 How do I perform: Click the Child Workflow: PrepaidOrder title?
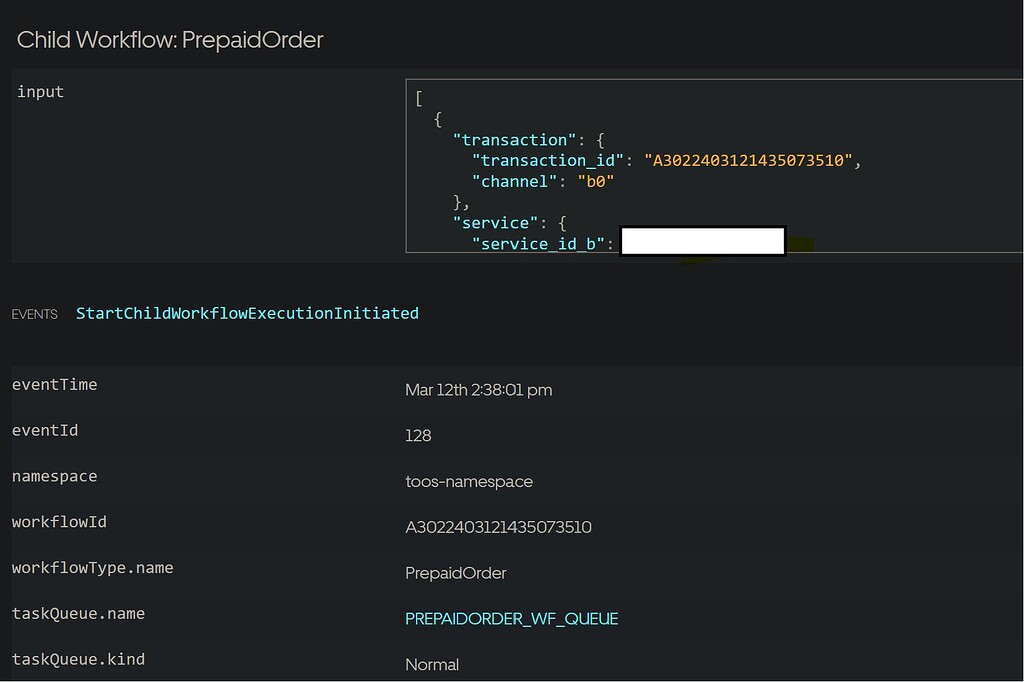coord(168,39)
